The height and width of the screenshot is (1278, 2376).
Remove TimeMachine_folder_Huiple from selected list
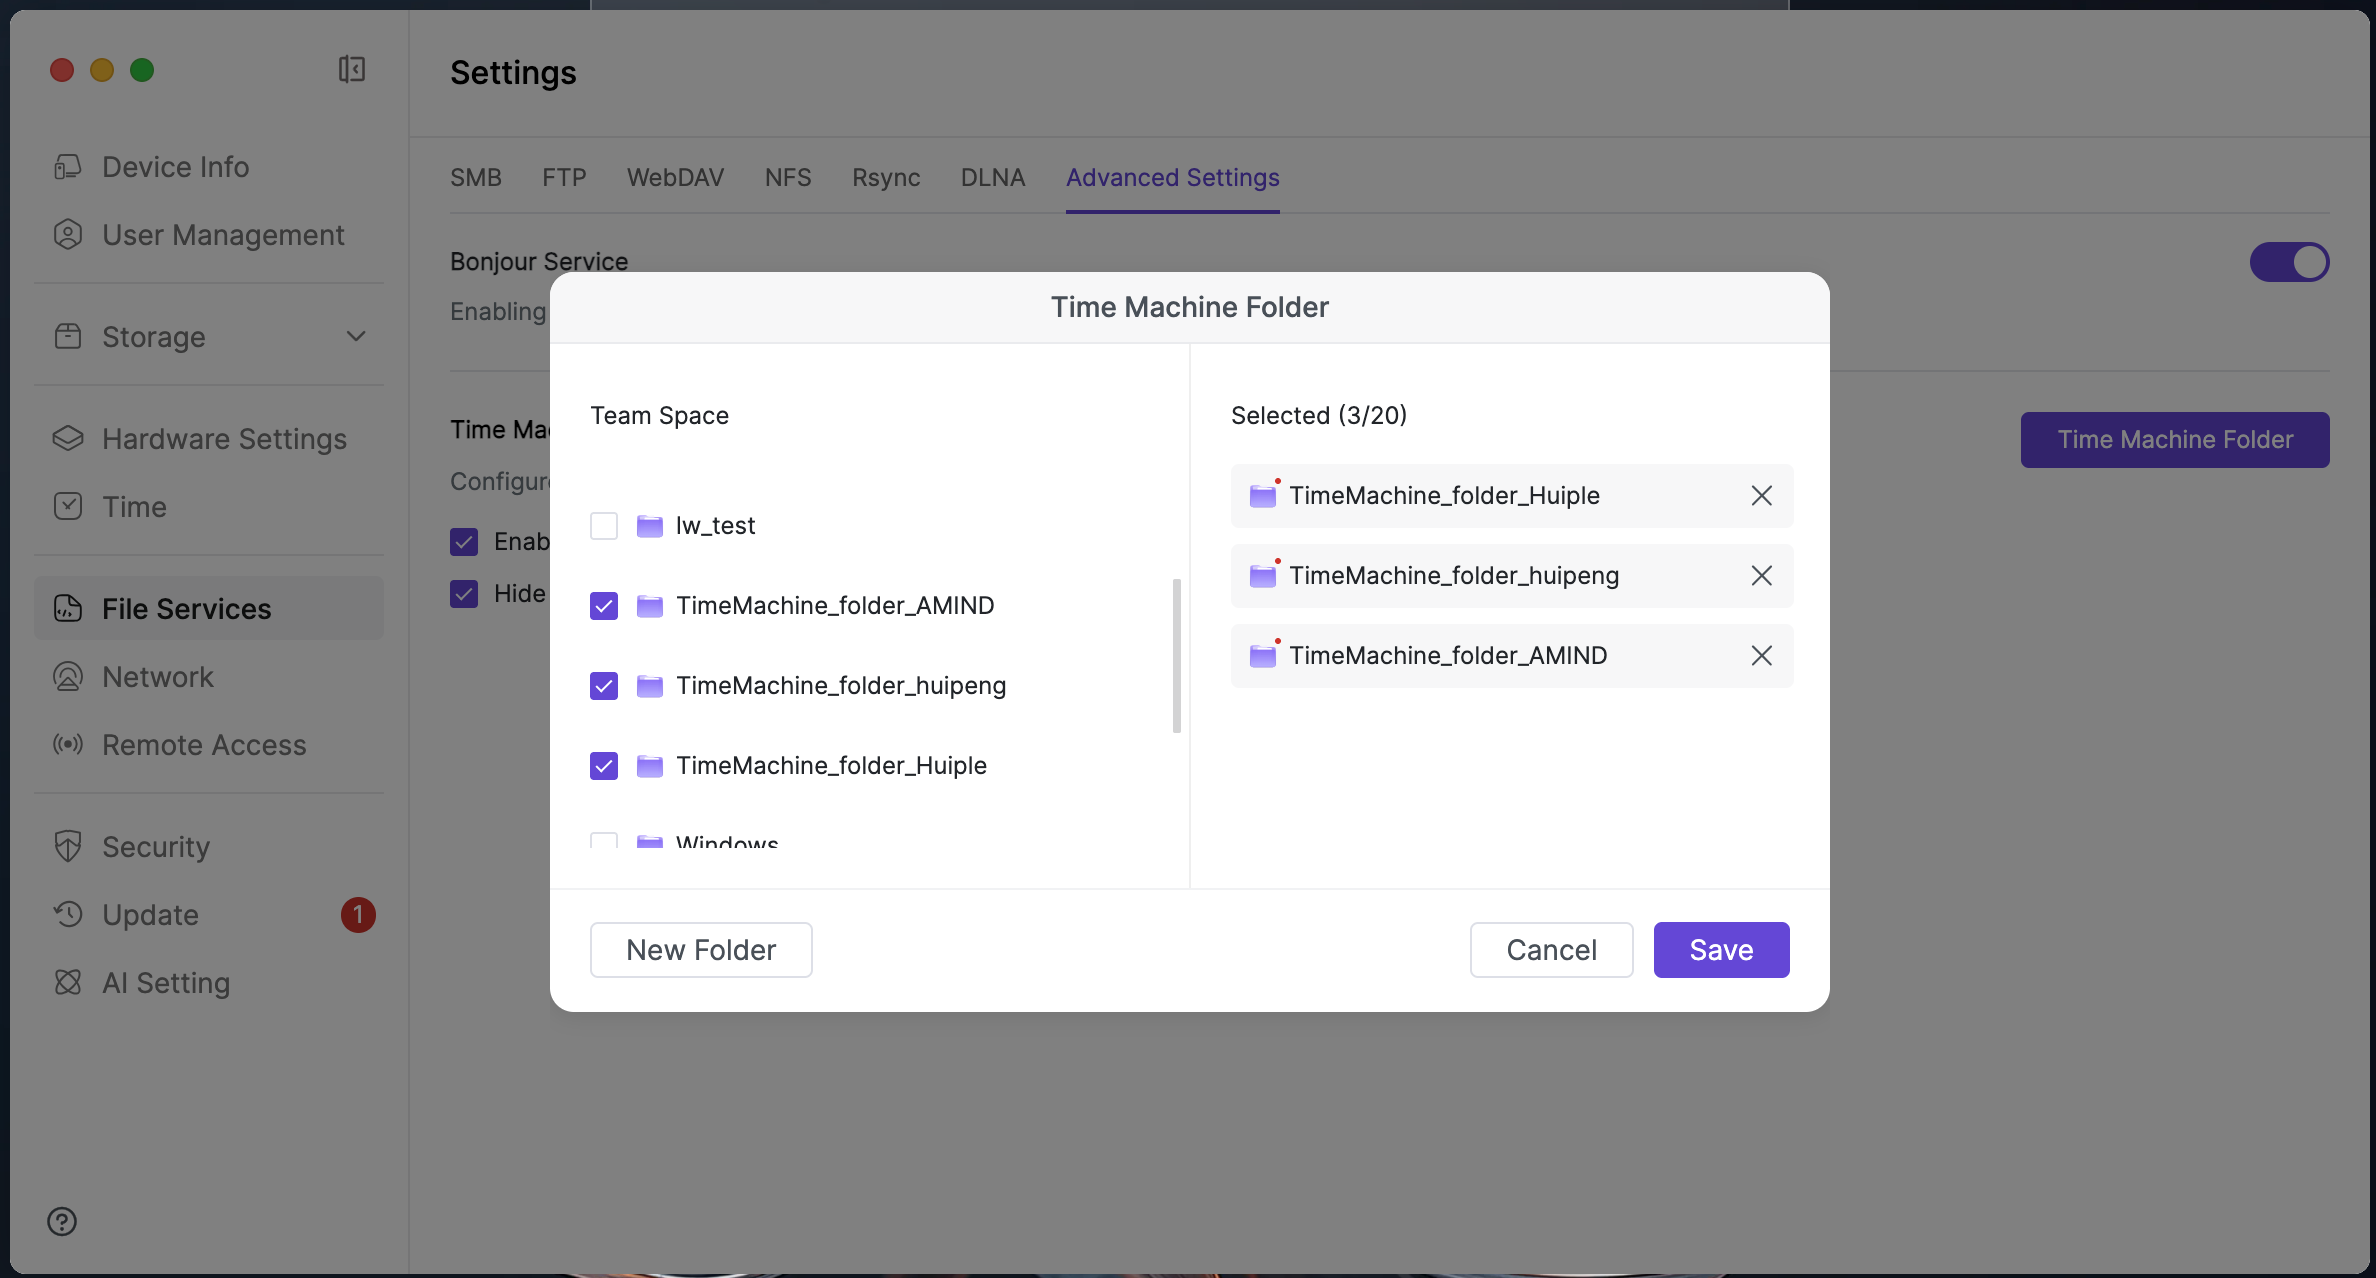pos(1761,496)
